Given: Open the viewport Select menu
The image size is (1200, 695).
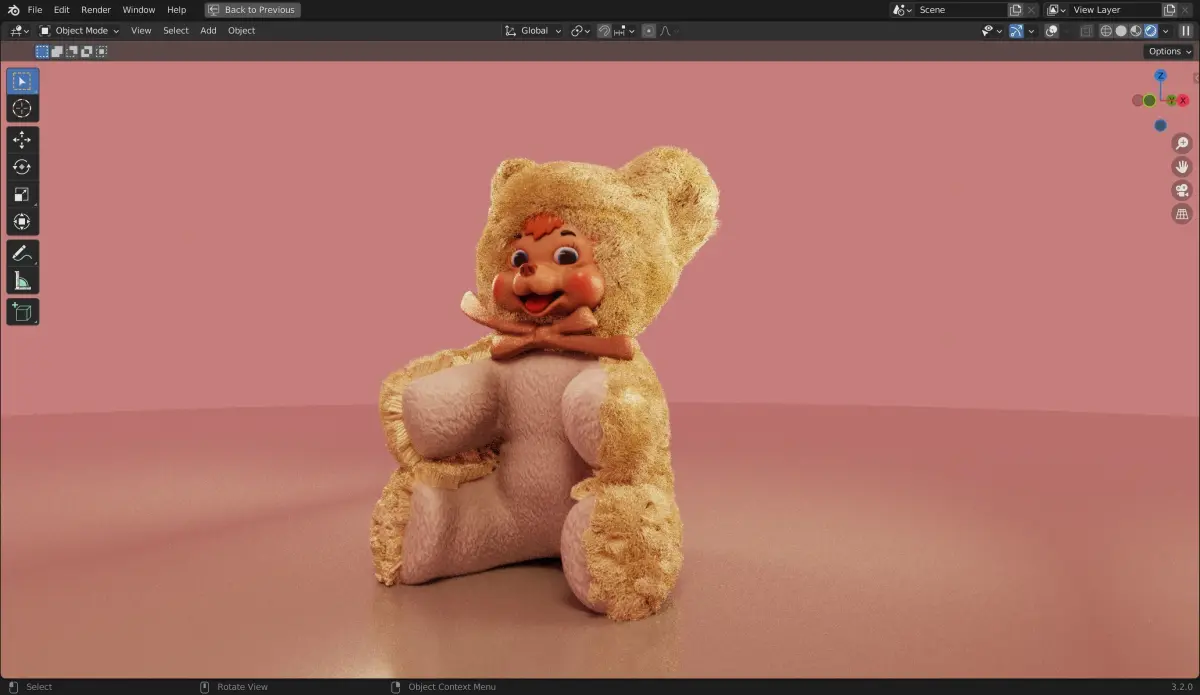Looking at the screenshot, I should pyautogui.click(x=176, y=31).
